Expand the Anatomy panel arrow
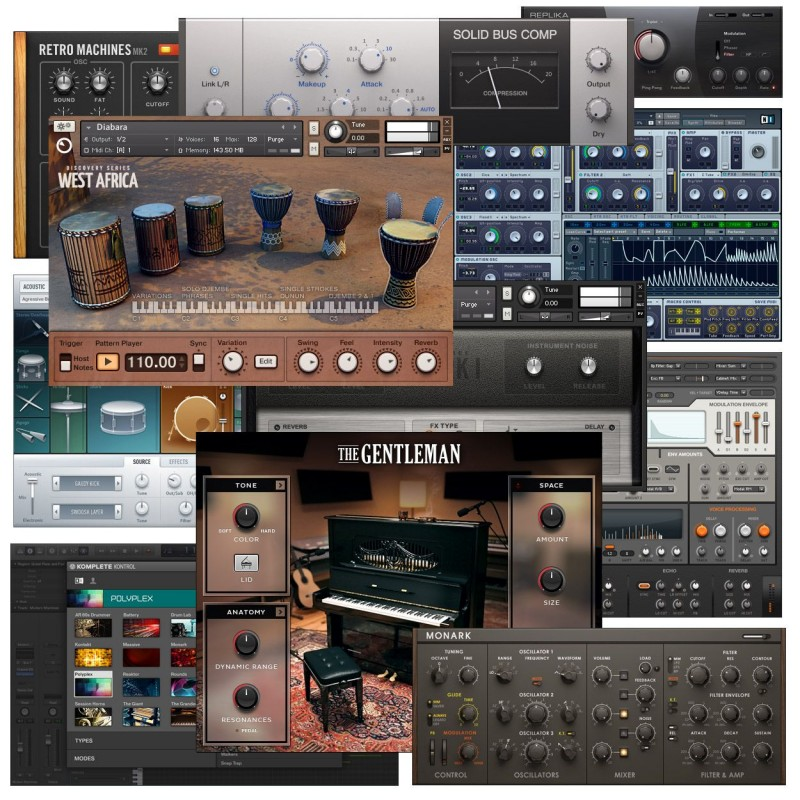The height and width of the screenshot is (800, 800). (x=281, y=612)
